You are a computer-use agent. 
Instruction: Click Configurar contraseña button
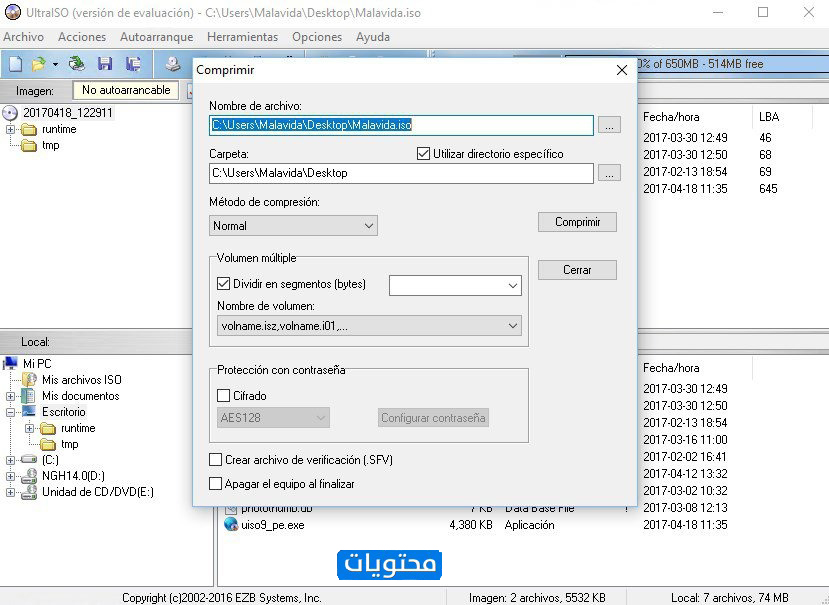[x=433, y=418]
